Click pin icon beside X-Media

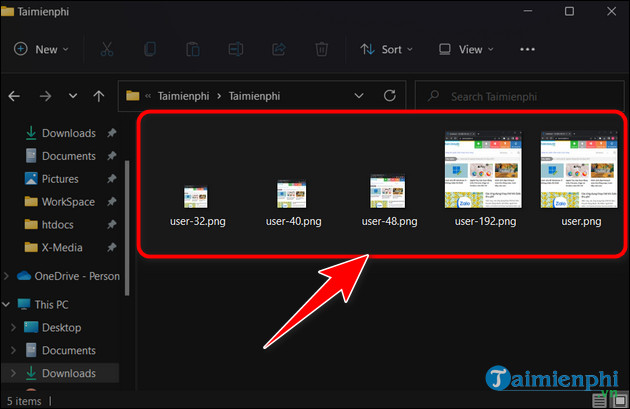pos(112,247)
